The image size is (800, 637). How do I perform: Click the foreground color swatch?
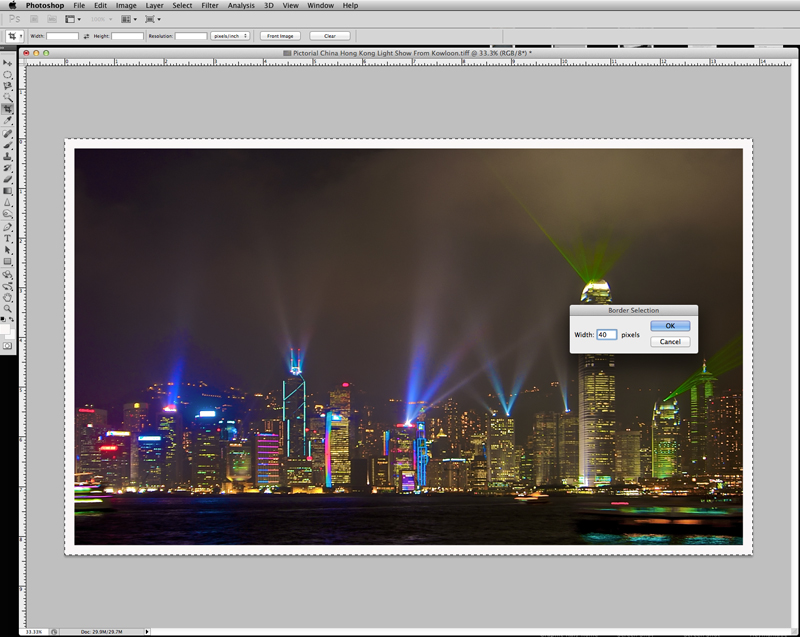(5, 328)
